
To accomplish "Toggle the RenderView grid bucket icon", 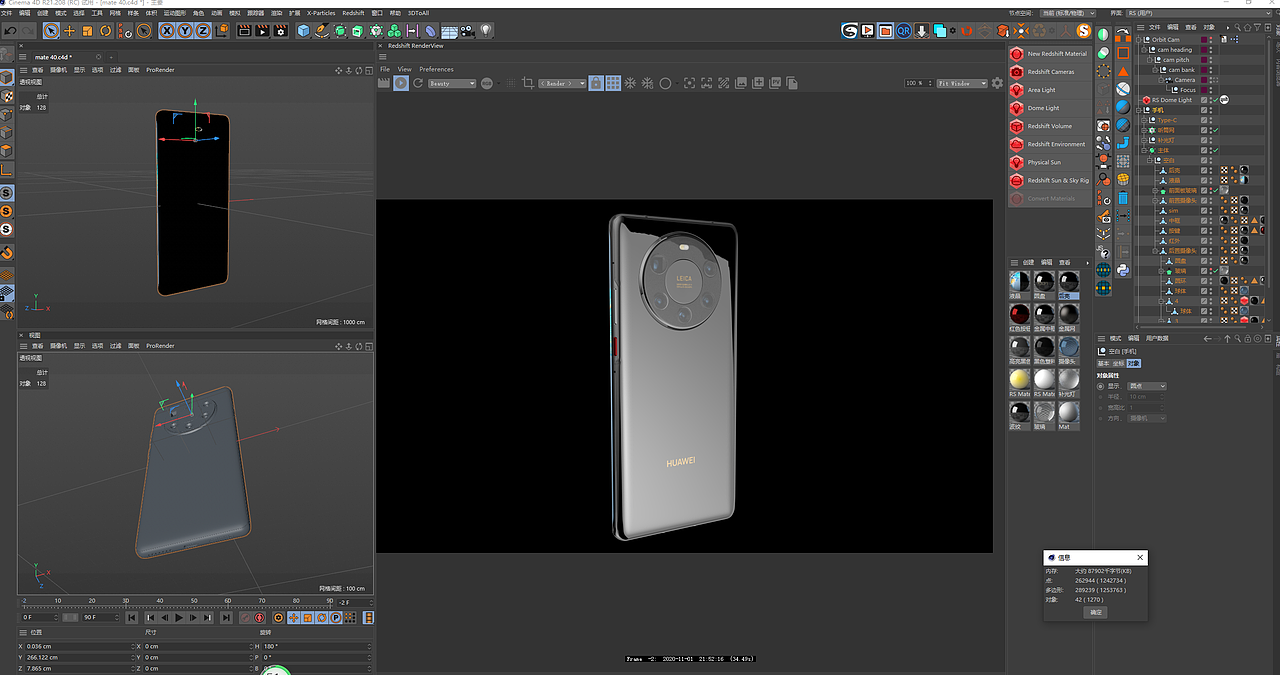I will click(613, 83).
